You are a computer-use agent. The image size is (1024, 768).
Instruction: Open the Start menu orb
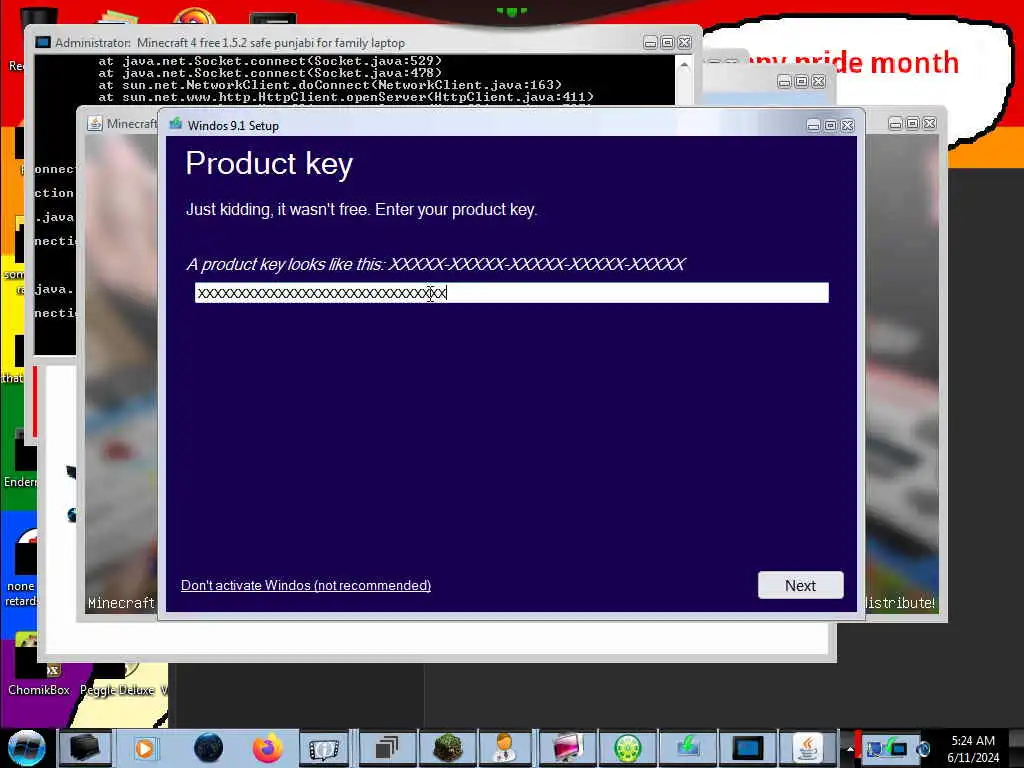27,748
